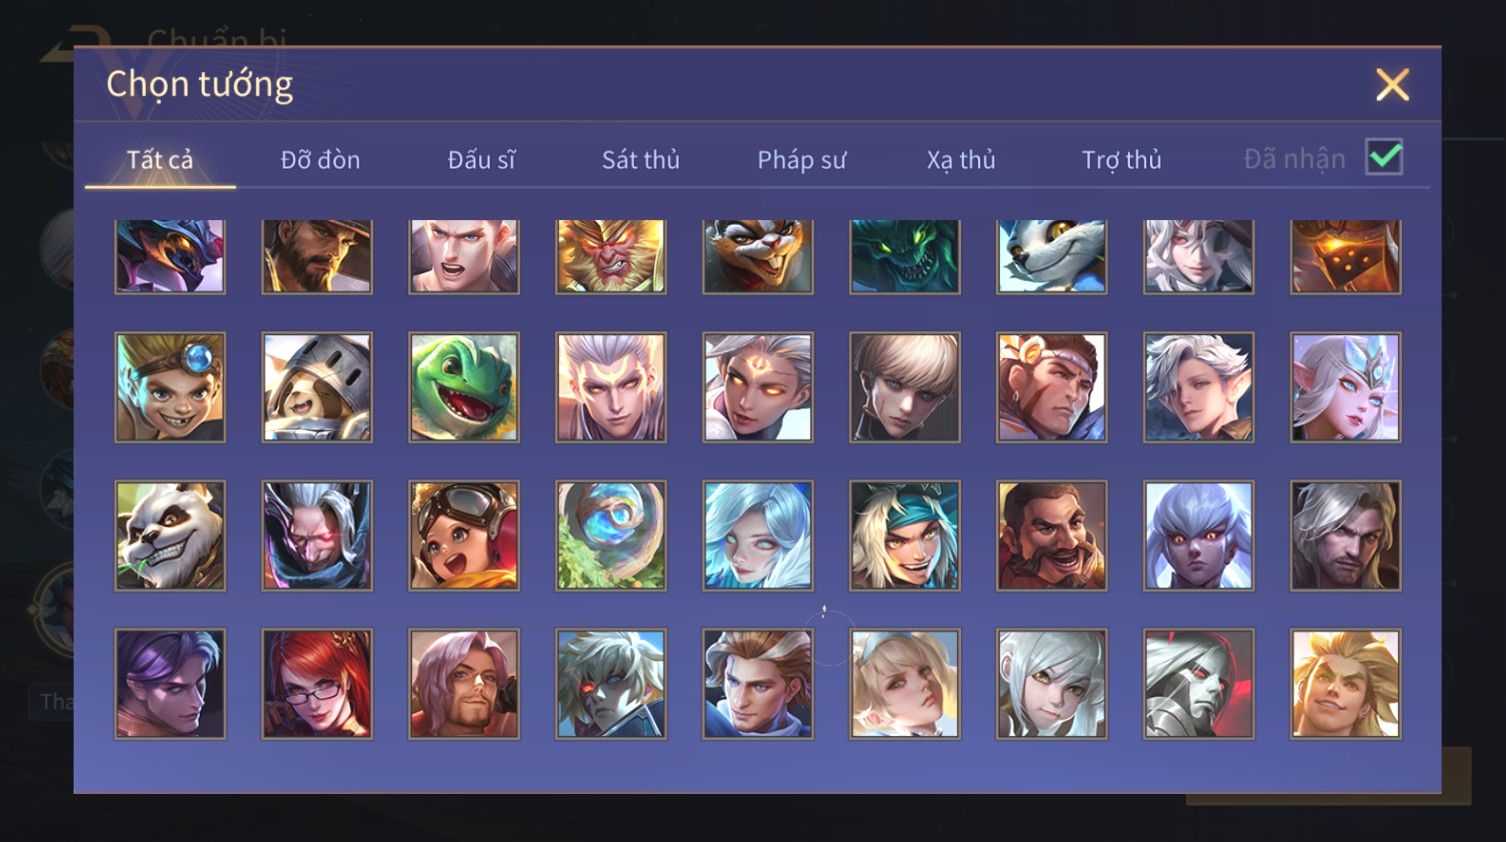Screen dimensions: 1506x842
Task: Pick the blonde girl with maid headband
Action: coord(905,683)
